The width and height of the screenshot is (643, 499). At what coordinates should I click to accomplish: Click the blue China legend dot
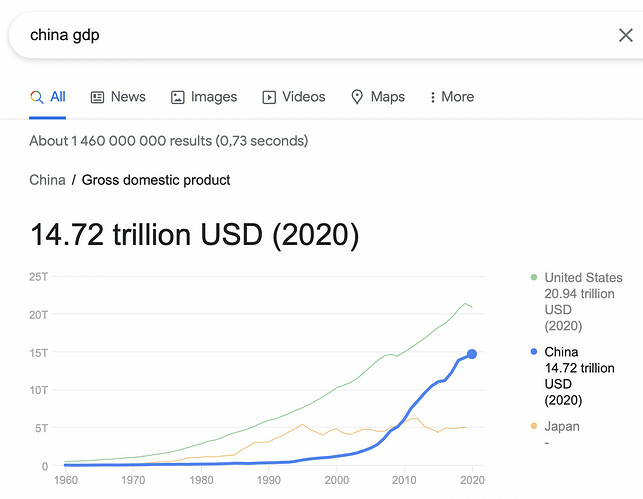coord(534,351)
